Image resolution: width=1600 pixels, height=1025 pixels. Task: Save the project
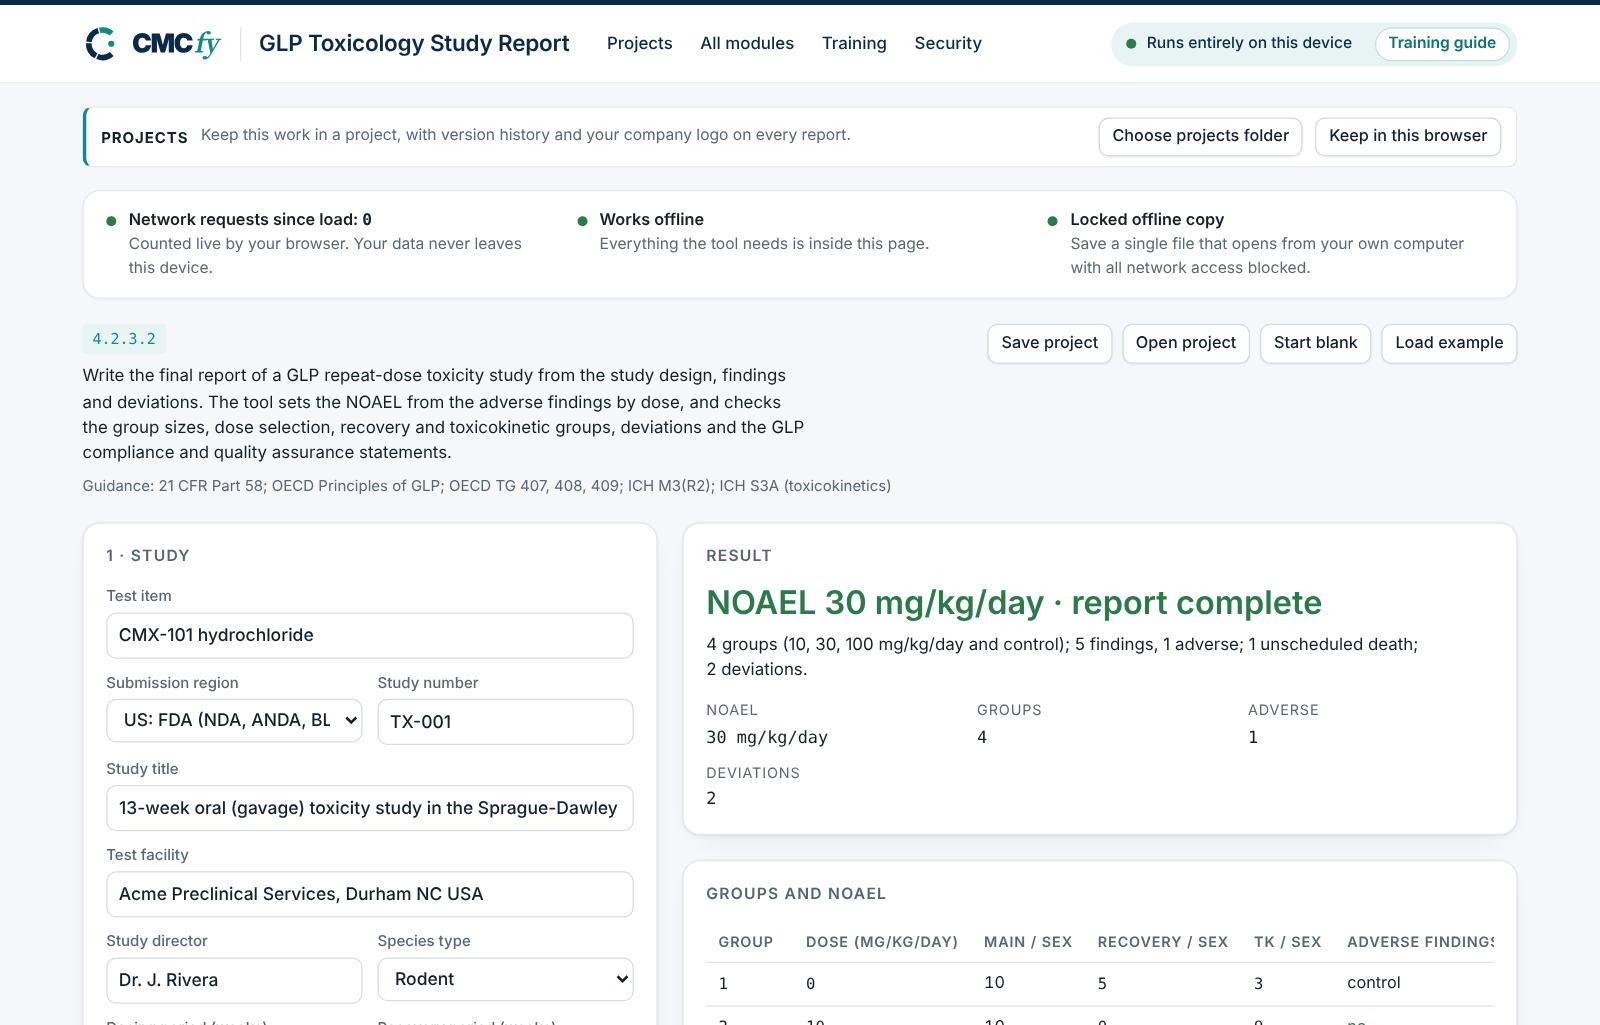1049,343
